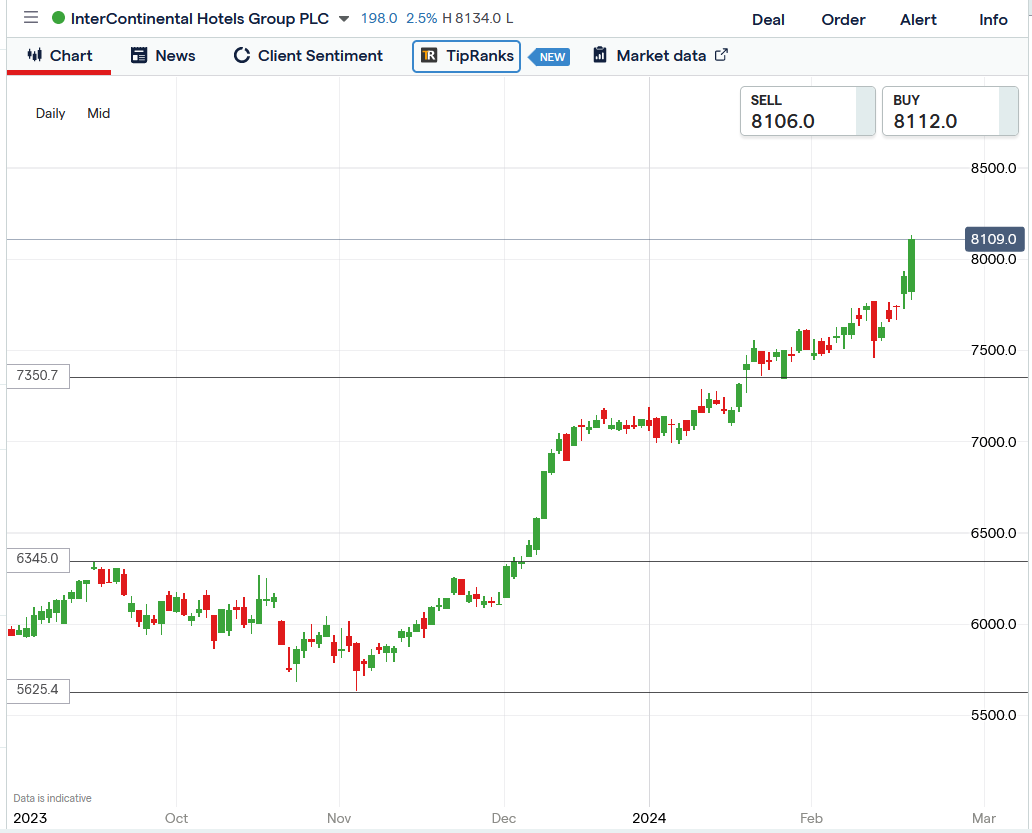Expand the InterContinental Hotels Group dropdown arrow
The height and width of the screenshot is (833, 1032).
tap(344, 19)
